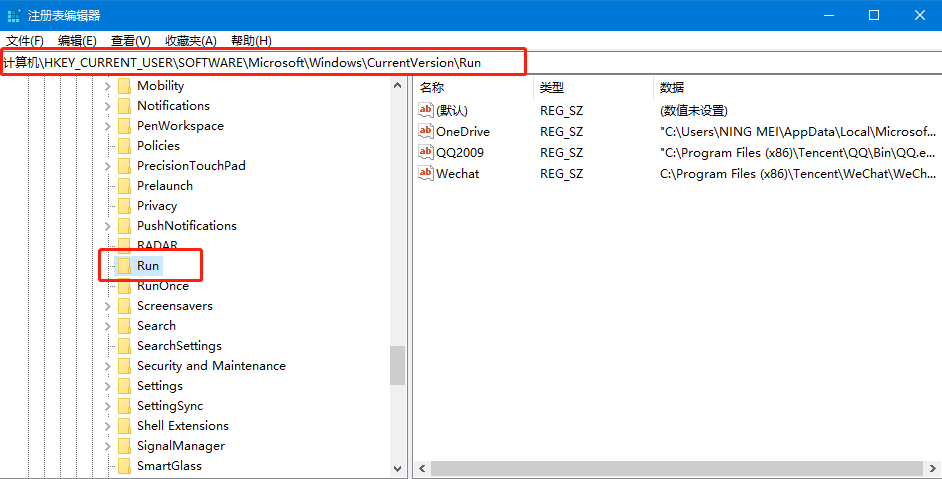Open the 文件(F) menu
The image size is (942, 479).
pos(25,41)
